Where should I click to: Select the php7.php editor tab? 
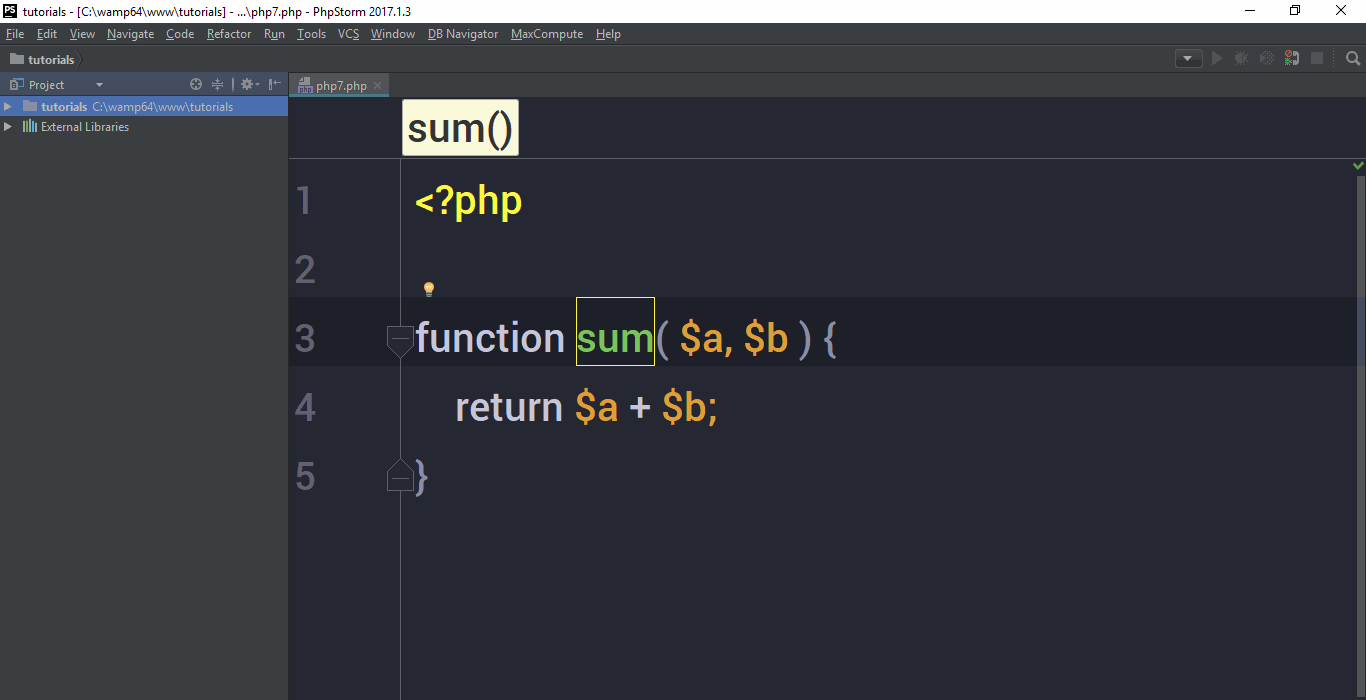click(x=340, y=86)
